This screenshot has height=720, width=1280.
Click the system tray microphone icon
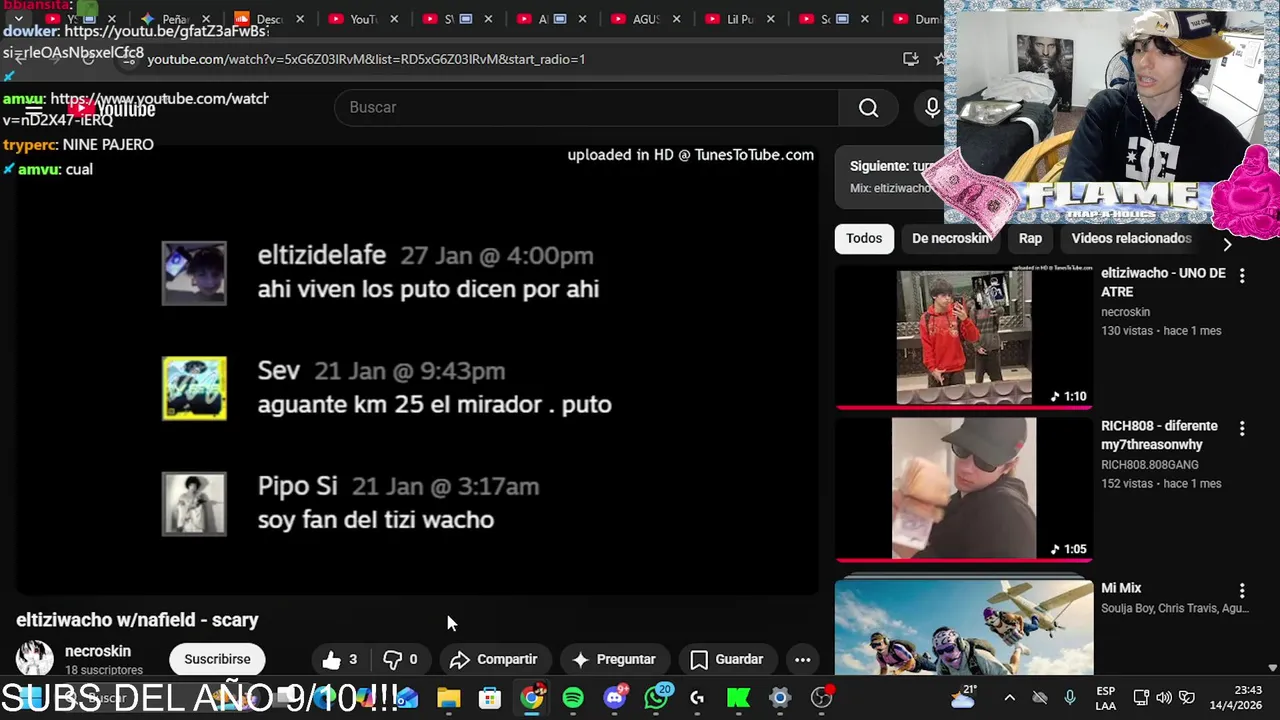coord(1070,697)
